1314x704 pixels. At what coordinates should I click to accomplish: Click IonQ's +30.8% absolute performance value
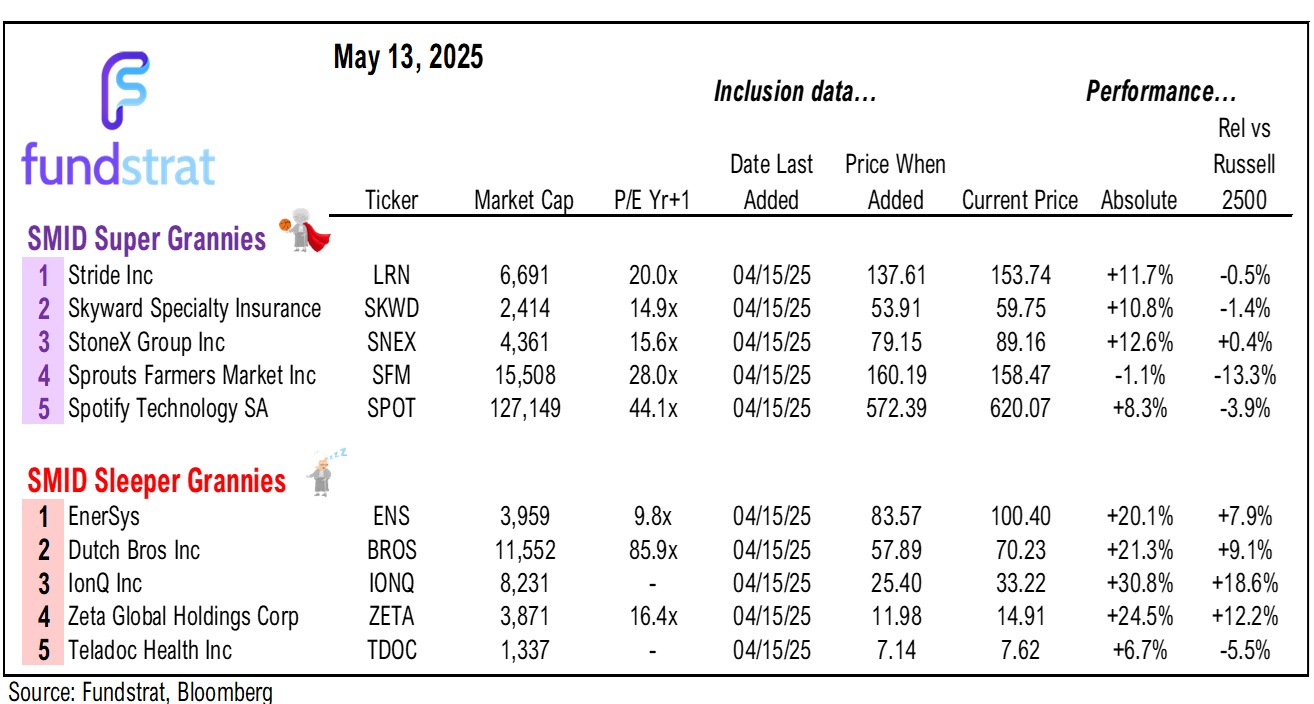pyautogui.click(x=1139, y=584)
